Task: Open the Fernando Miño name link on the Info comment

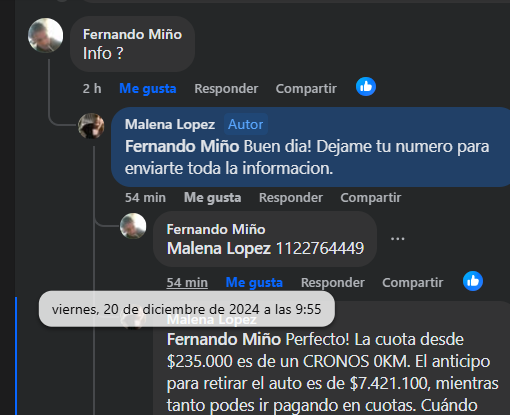Action: coord(132,34)
